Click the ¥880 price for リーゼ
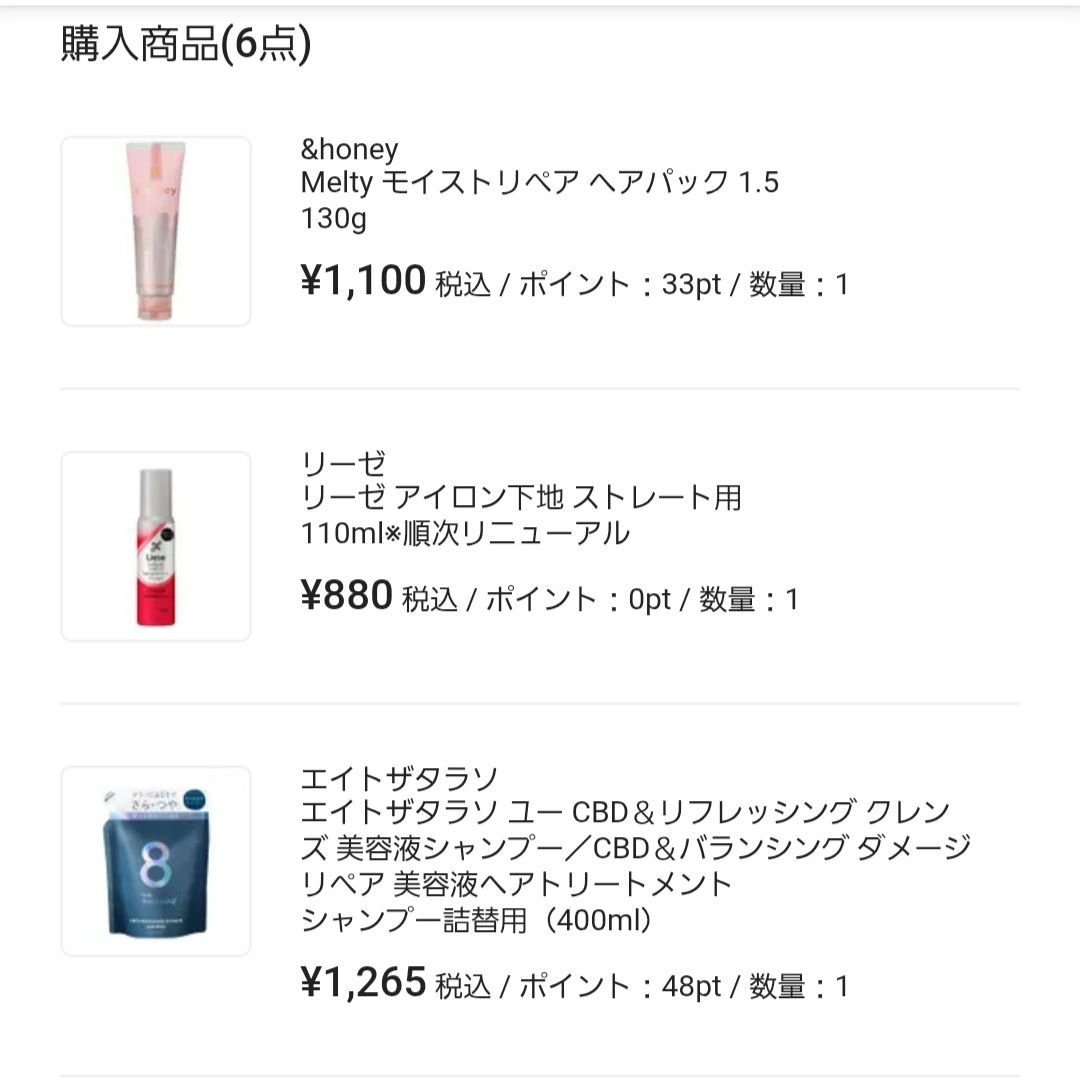Viewport: 1080px width, 1080px height. (x=348, y=595)
